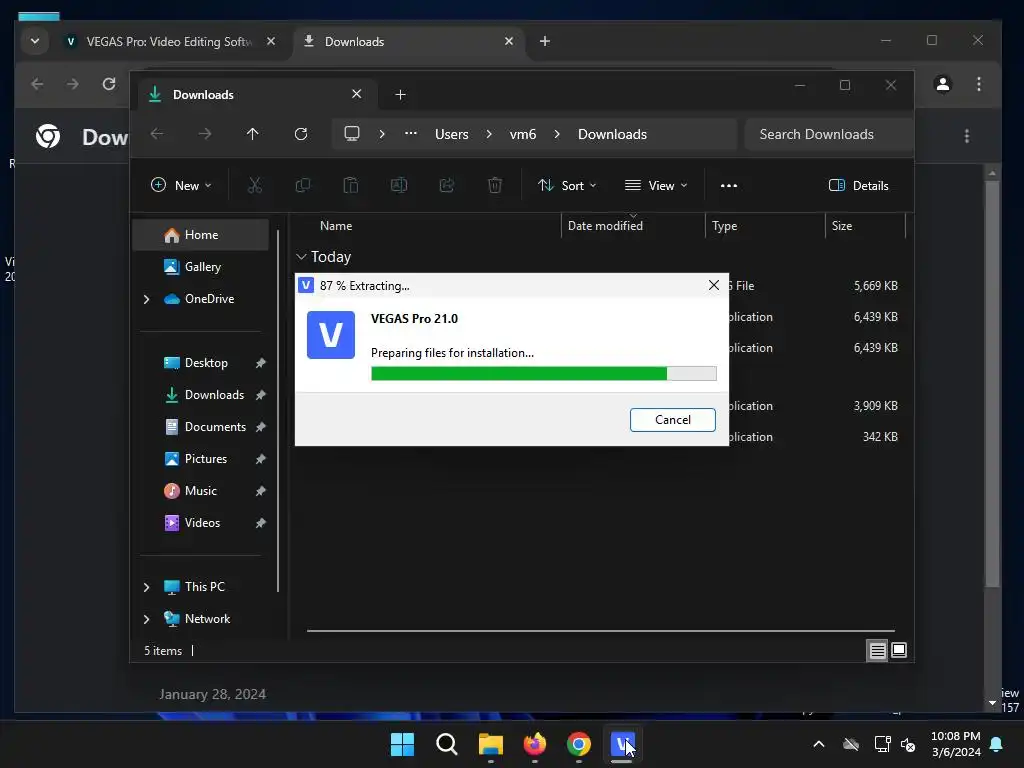Open pinned Music folder in sidebar
Screen dimensions: 1024x768
(x=200, y=491)
